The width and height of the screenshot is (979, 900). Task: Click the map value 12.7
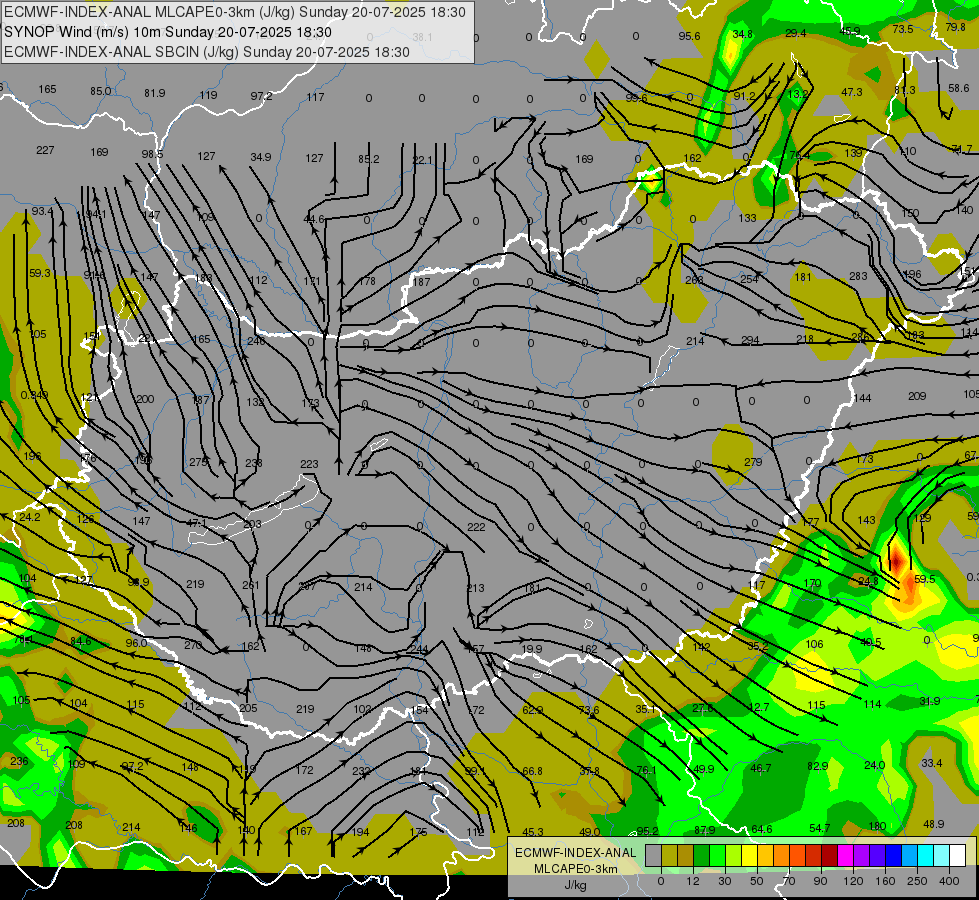(759, 707)
